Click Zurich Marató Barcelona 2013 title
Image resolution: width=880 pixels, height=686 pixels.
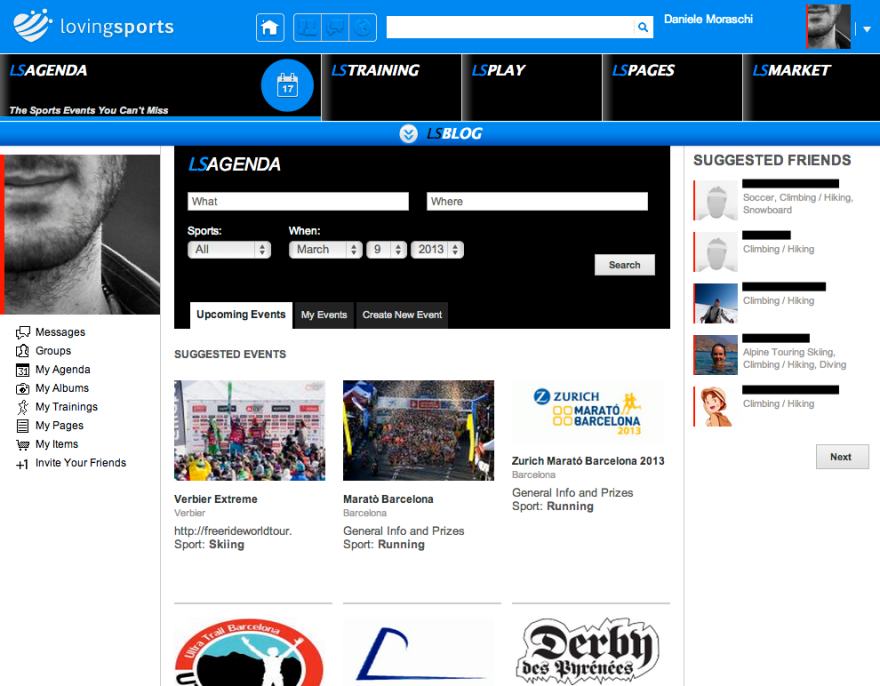click(x=588, y=461)
